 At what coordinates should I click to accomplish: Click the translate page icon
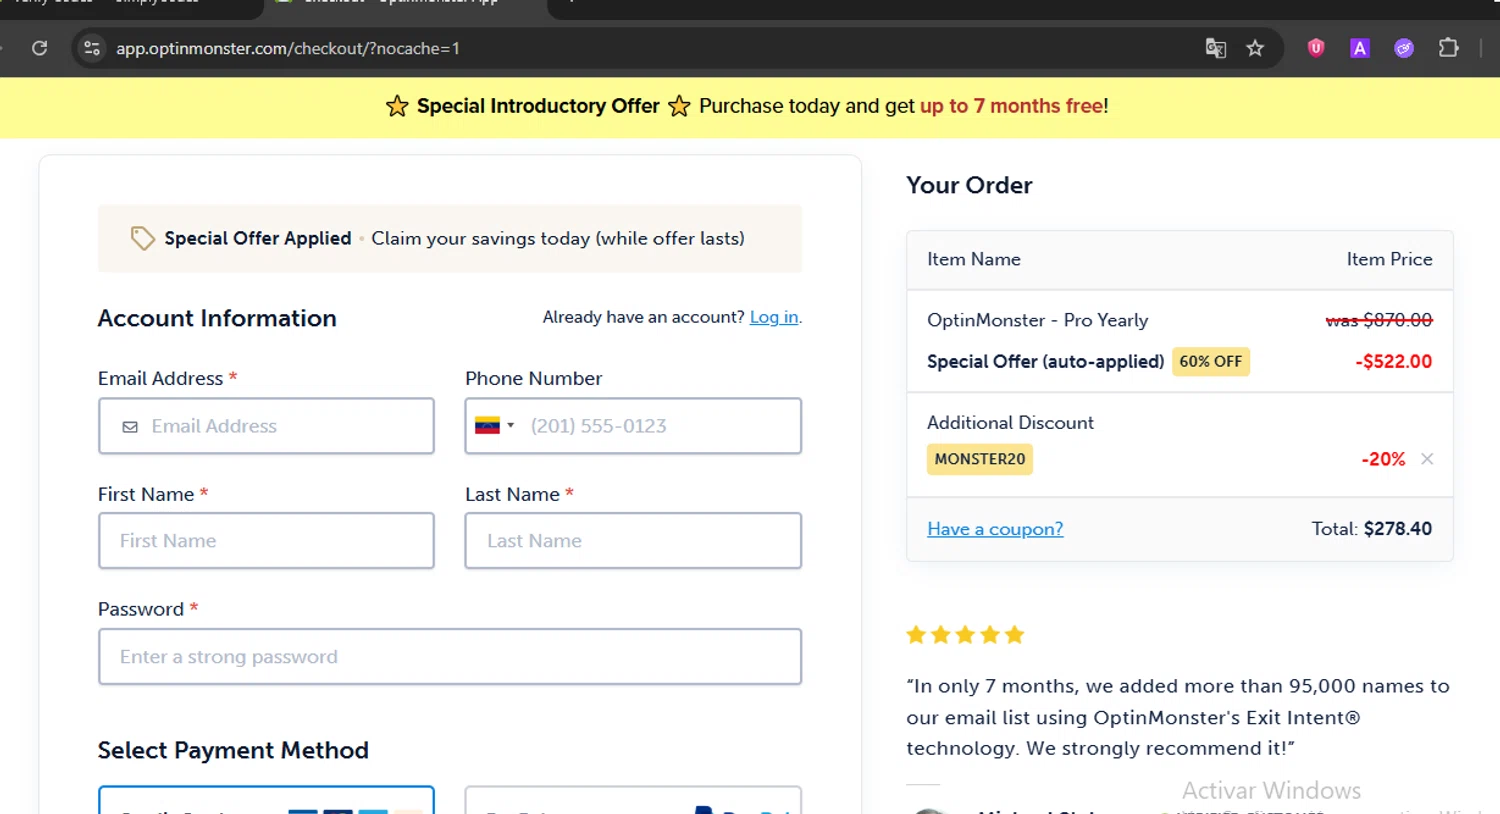click(1215, 48)
